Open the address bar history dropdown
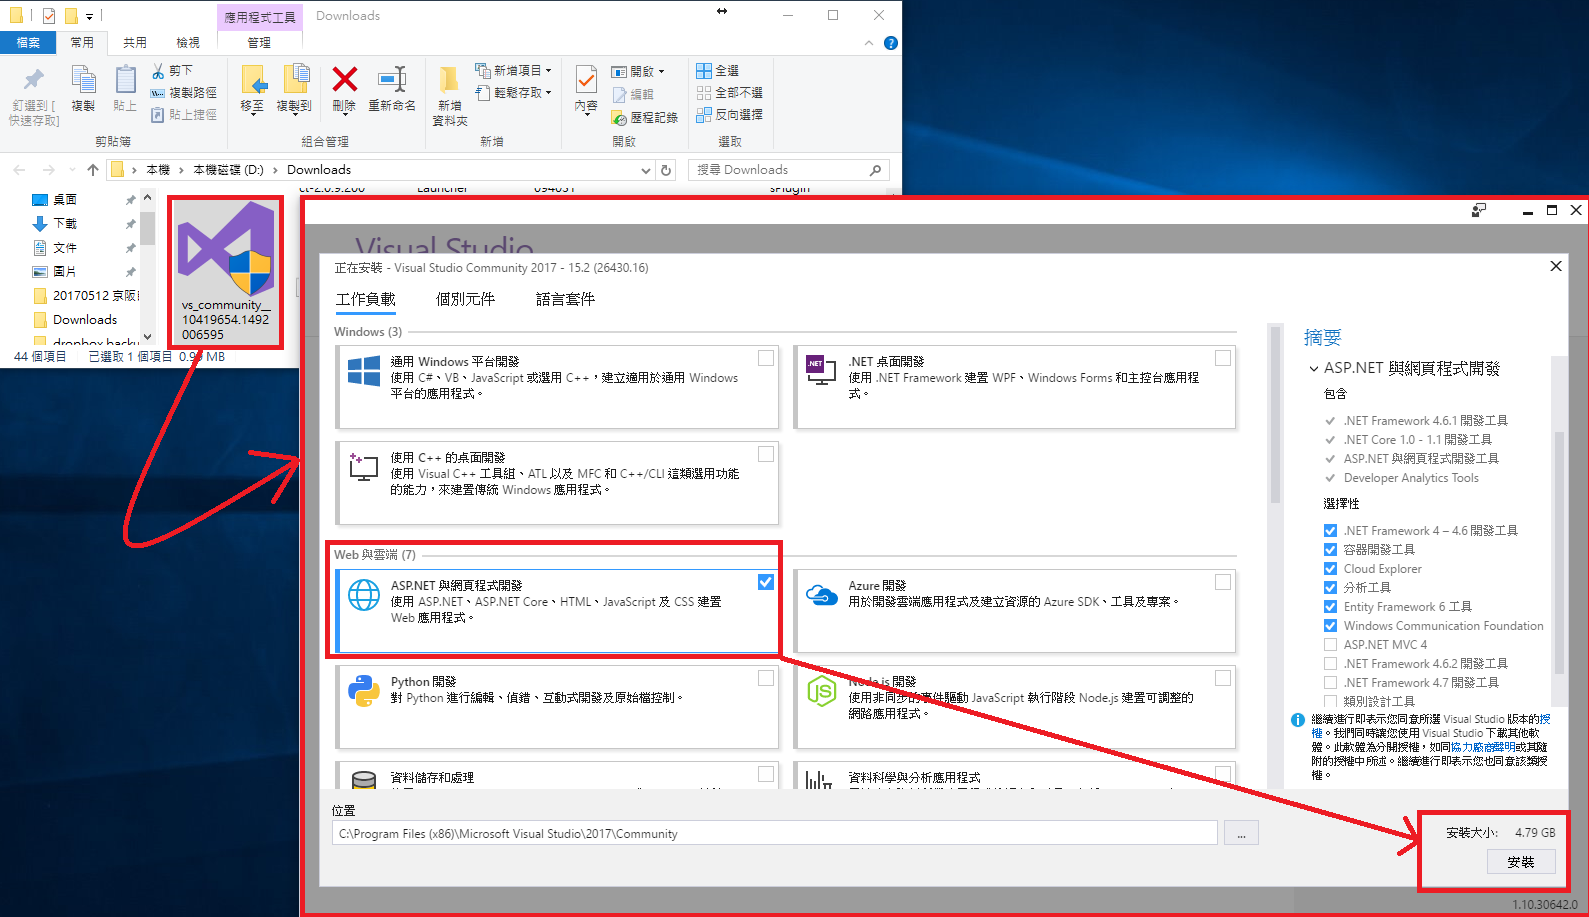Image resolution: width=1589 pixels, height=917 pixels. pyautogui.click(x=646, y=170)
